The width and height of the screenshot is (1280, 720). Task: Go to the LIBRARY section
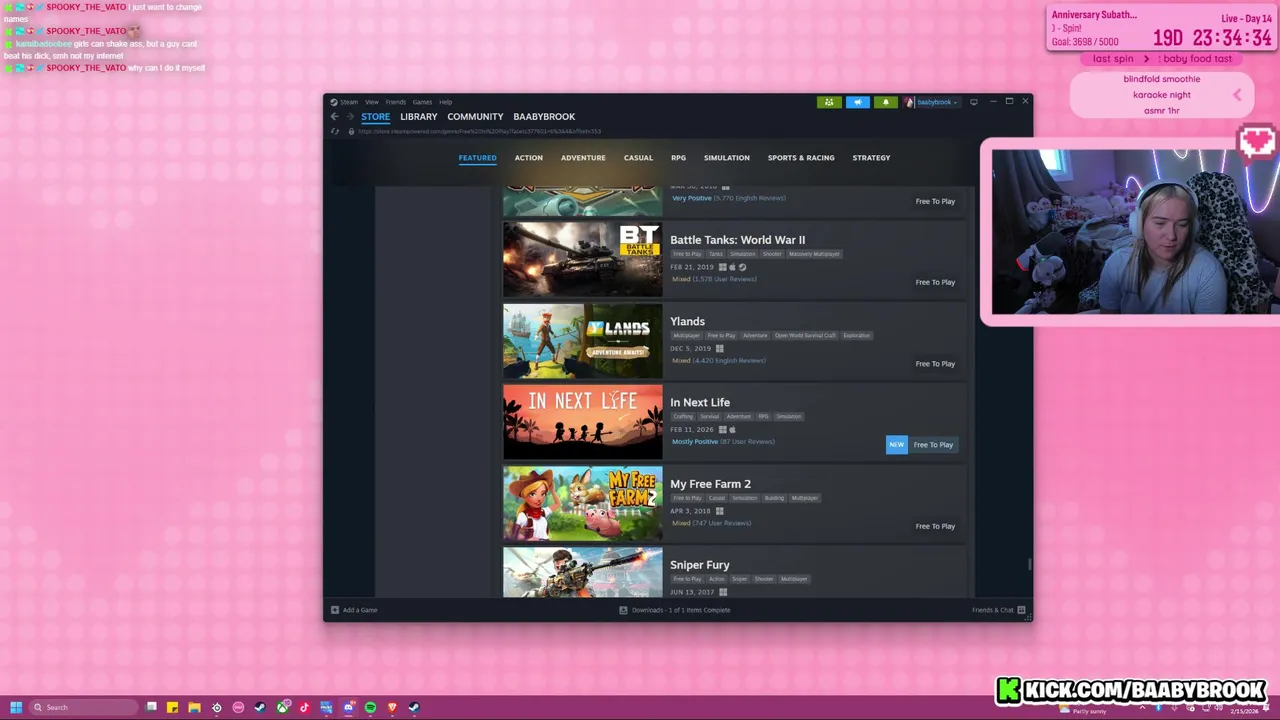[x=418, y=117]
